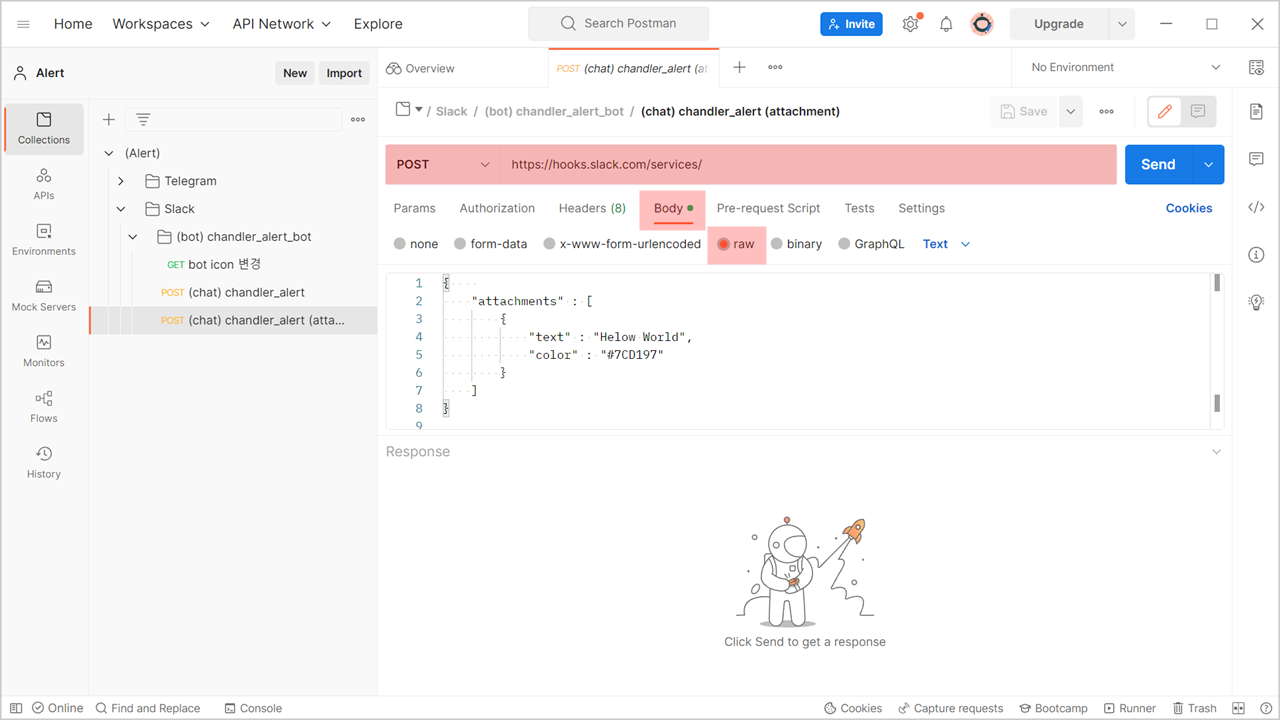This screenshot has height=720, width=1280.
Task: Click the request URL field
Action: coord(808,165)
